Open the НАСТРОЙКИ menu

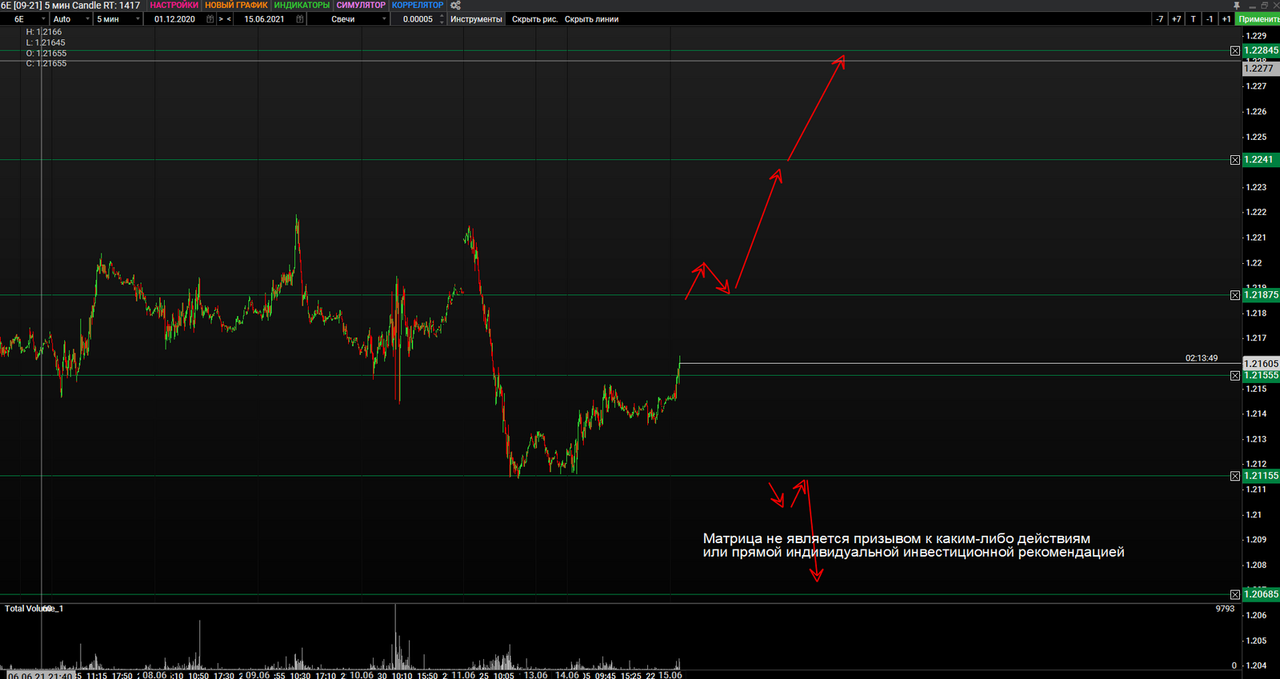point(174,5)
